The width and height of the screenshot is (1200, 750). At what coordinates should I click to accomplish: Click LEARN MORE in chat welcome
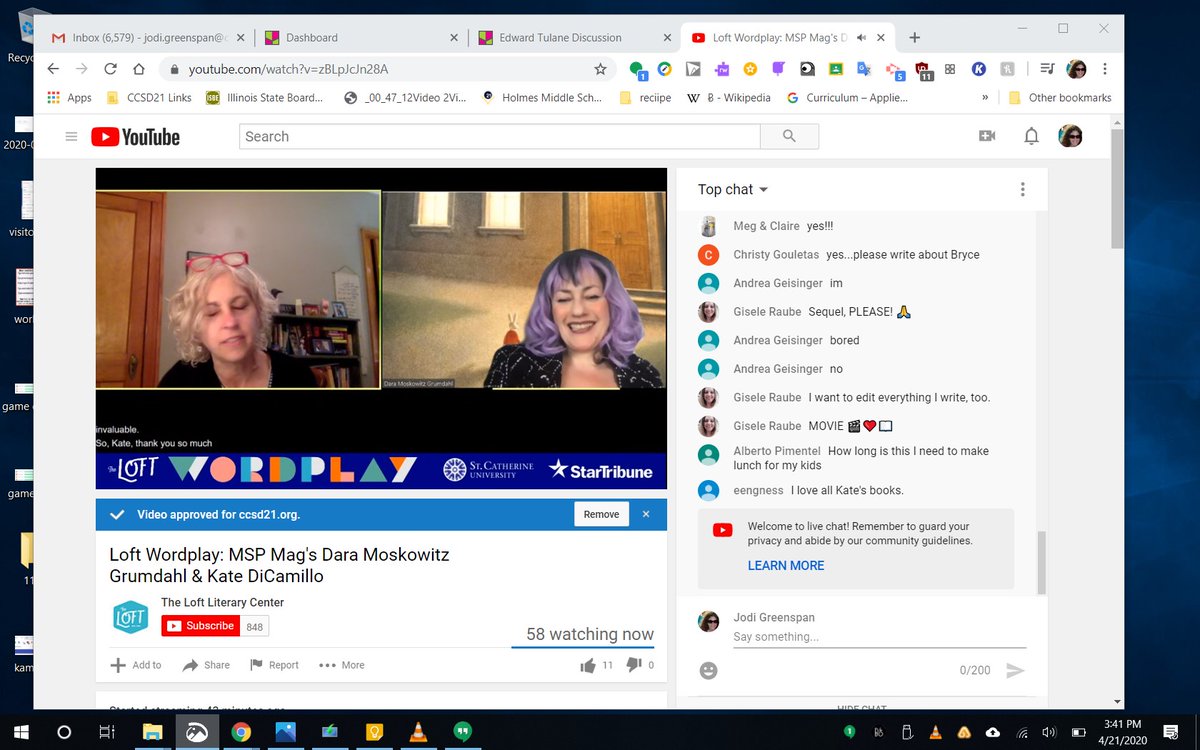pos(786,565)
